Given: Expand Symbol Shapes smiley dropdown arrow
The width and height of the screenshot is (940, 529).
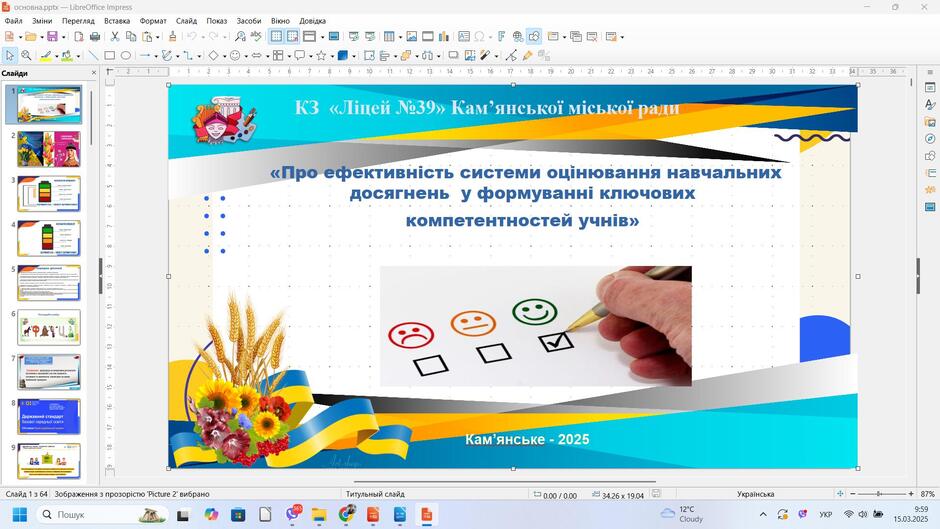Looking at the screenshot, I should click(246, 56).
